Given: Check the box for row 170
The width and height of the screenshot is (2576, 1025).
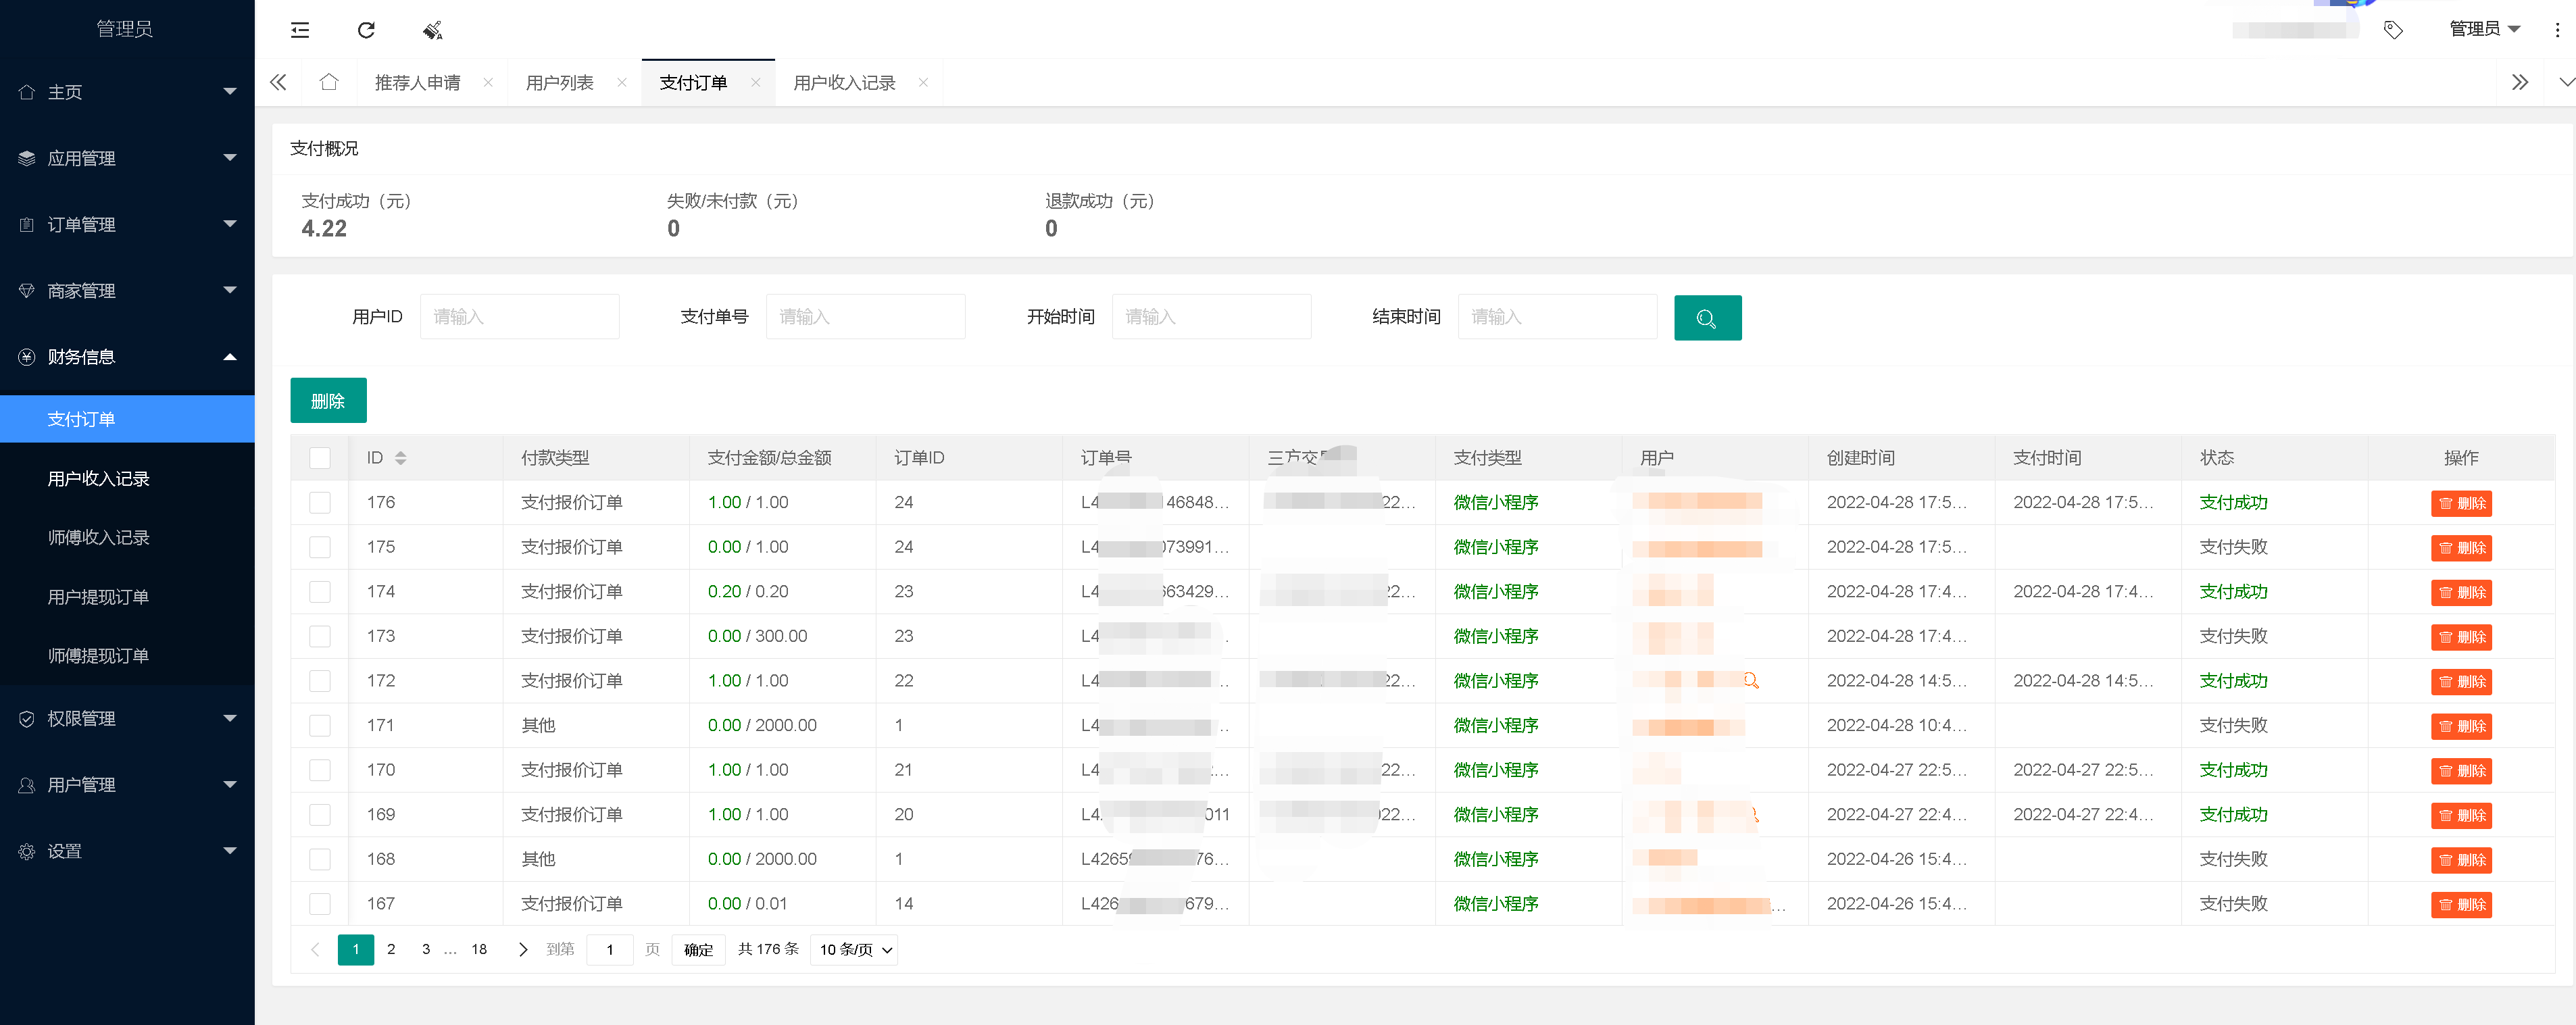Looking at the screenshot, I should pos(320,770).
